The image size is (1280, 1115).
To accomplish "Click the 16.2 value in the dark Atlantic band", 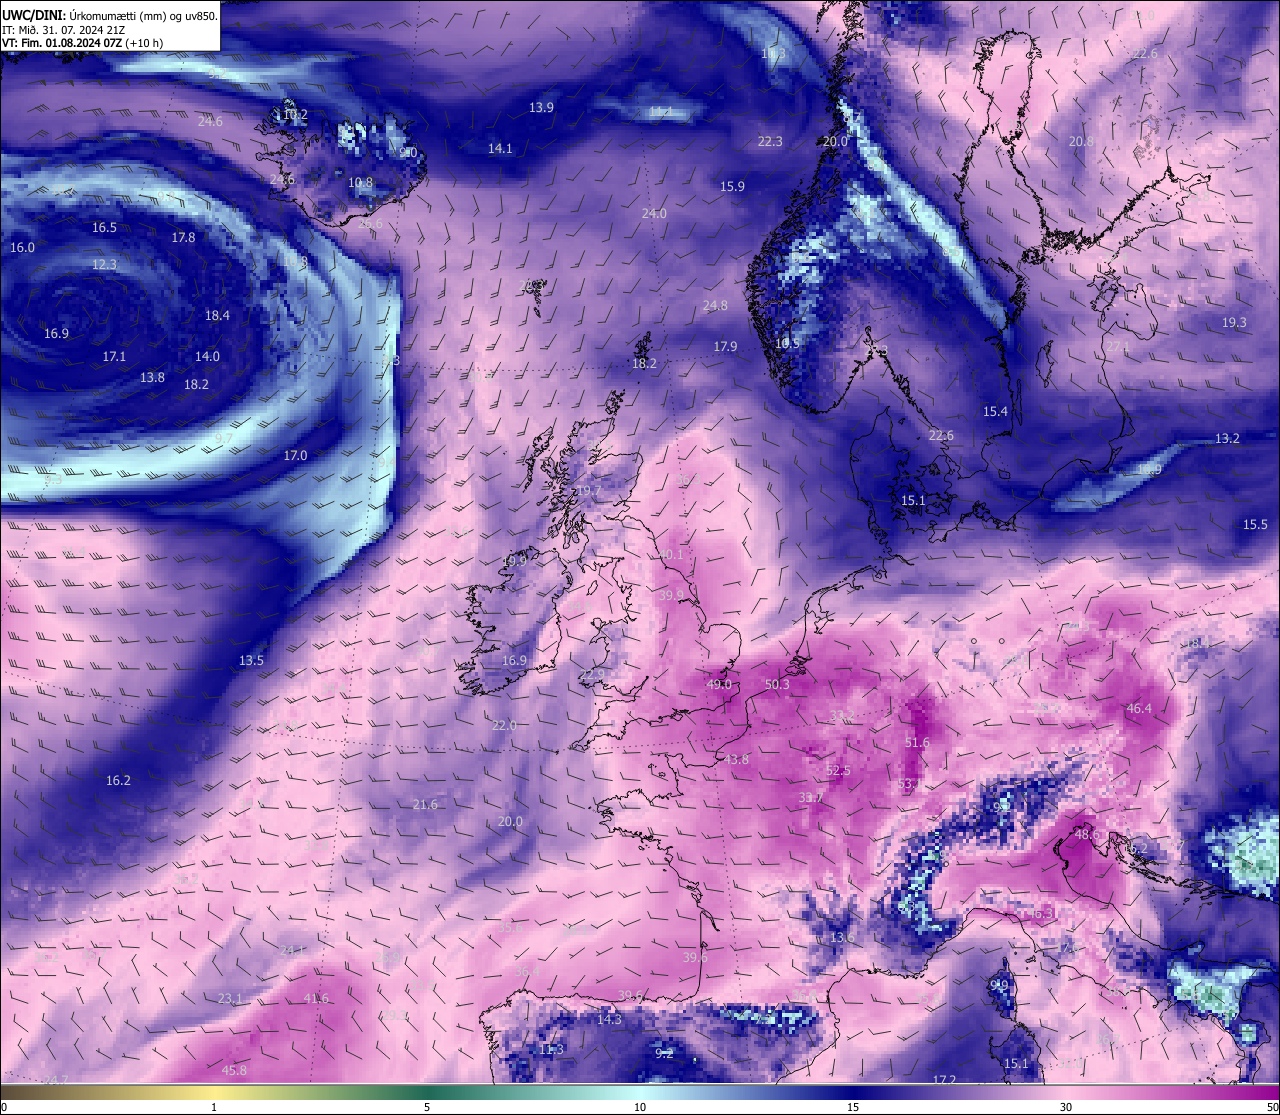I will (118, 781).
